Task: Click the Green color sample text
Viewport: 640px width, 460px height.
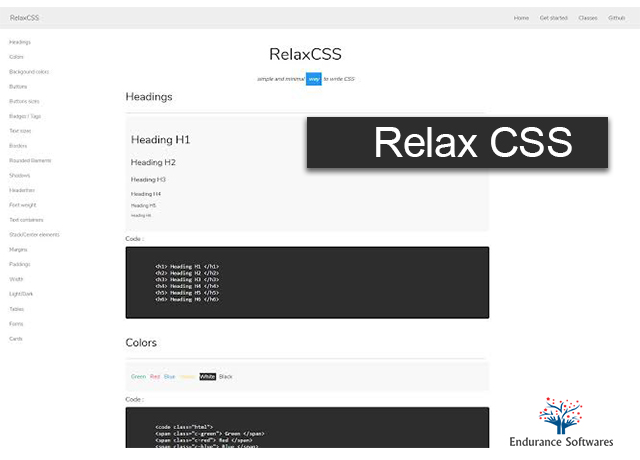Action: tap(138, 376)
